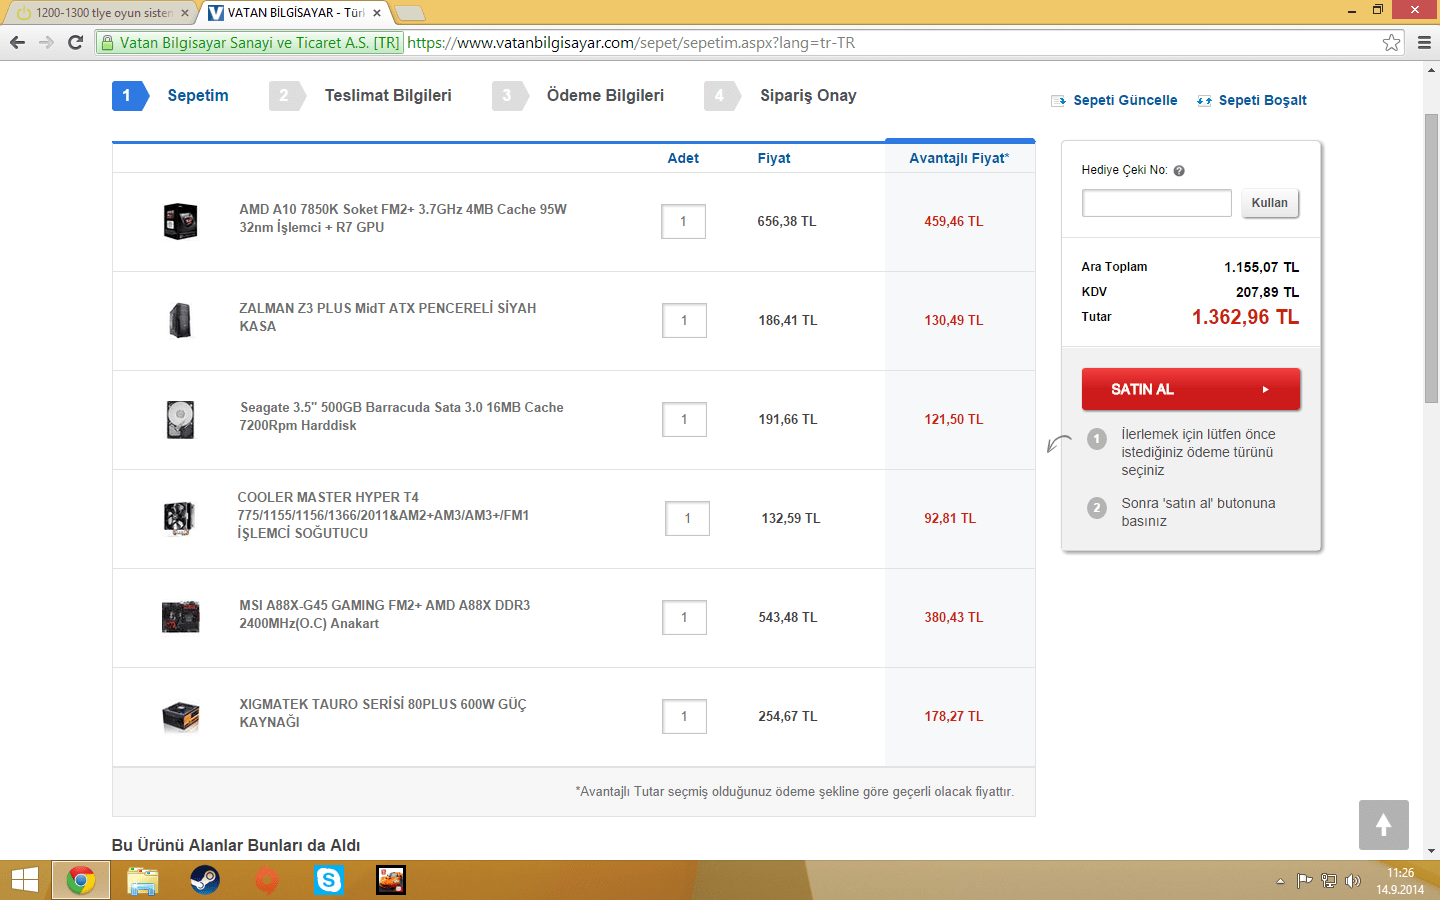Click the Sepeti Boşalt icon
This screenshot has height=900, width=1440.
[1204, 101]
